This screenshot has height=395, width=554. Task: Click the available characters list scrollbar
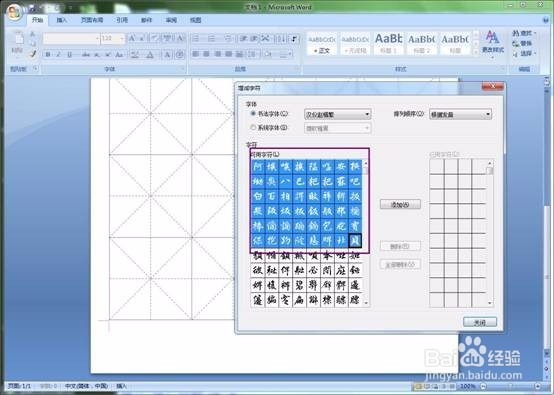366,233
